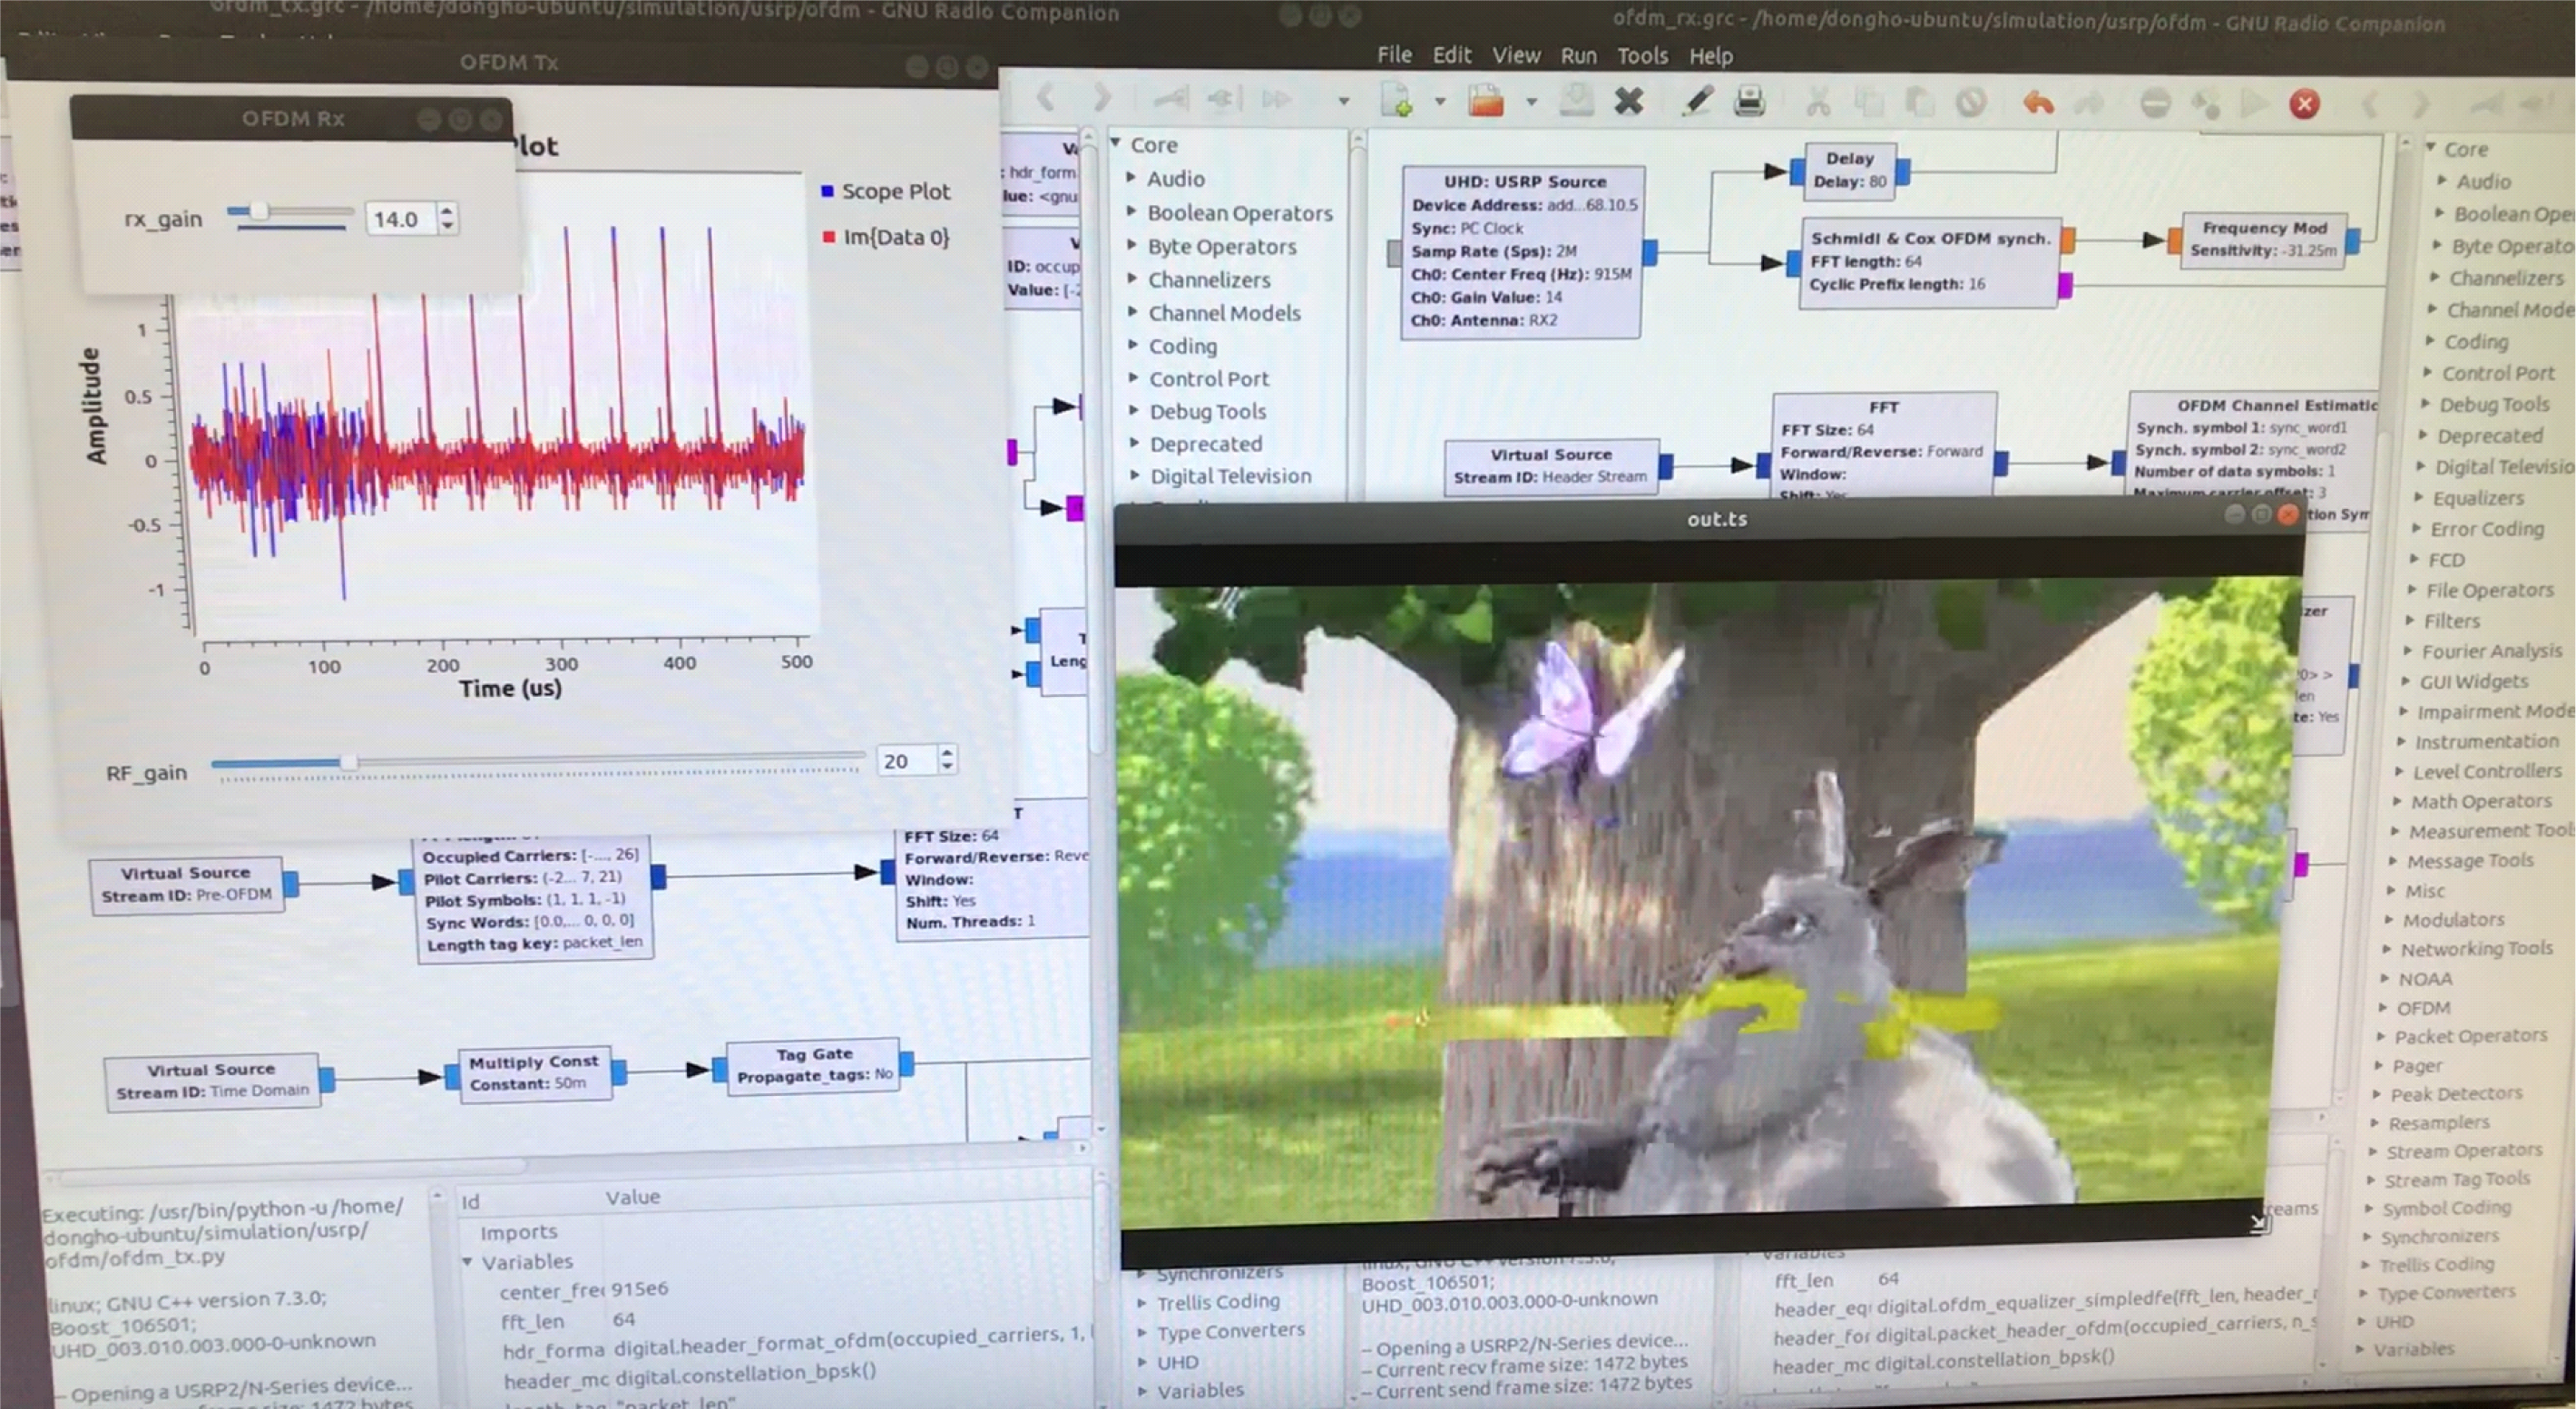Screen dimensions: 2576x1409
Task: Click the RF_gain value field showing 20
Action: pyautogui.click(x=907, y=760)
